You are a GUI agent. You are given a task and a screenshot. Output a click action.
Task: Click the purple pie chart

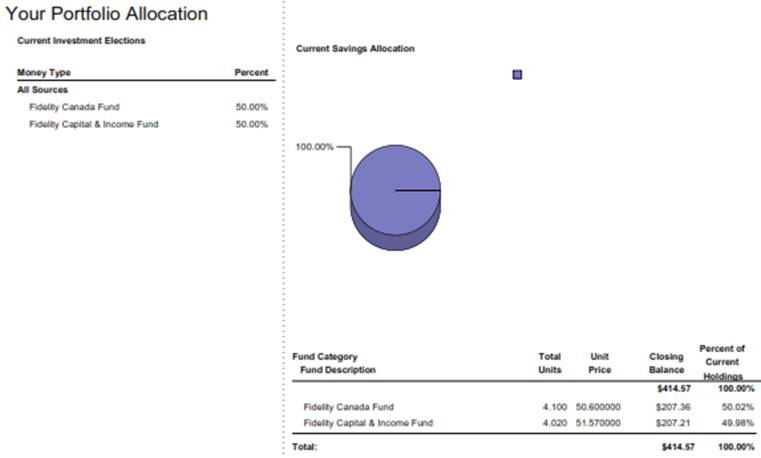point(396,197)
